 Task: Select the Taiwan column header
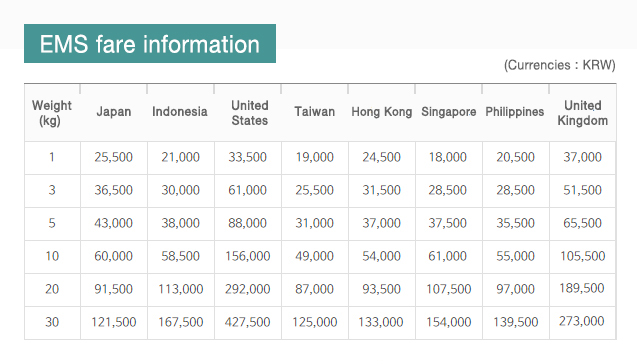coord(314,112)
